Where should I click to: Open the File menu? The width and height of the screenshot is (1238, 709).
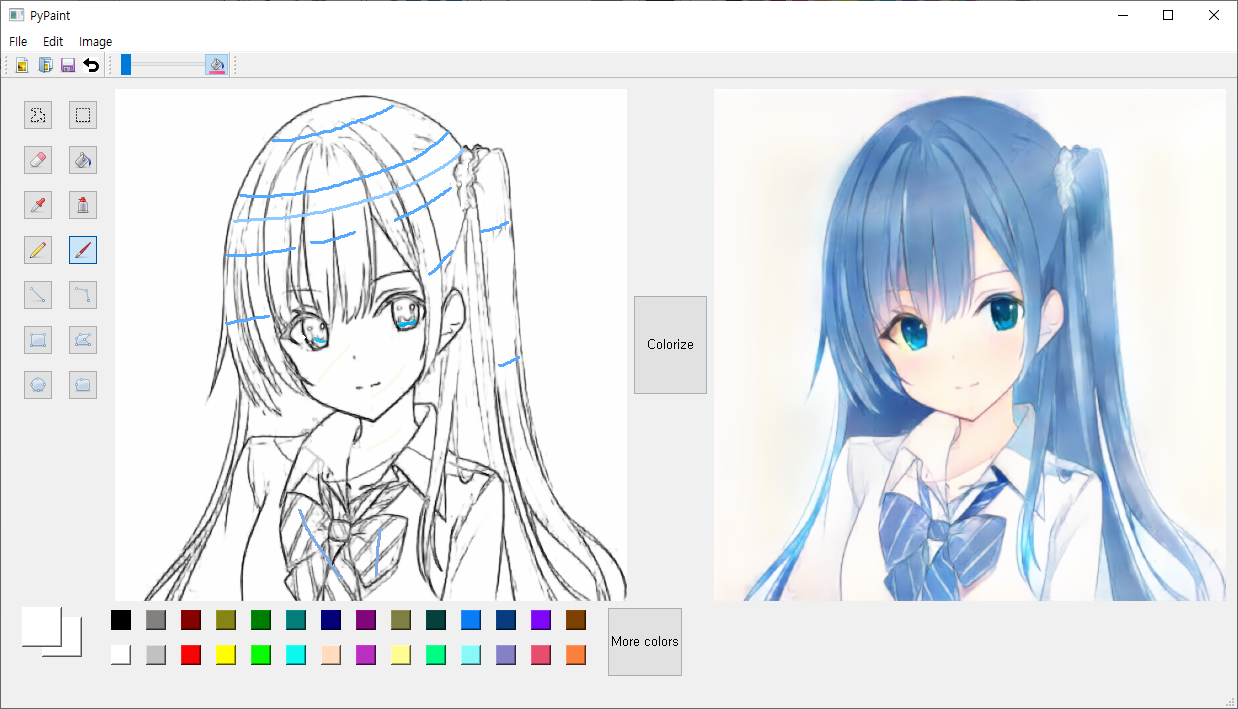pyautogui.click(x=18, y=42)
